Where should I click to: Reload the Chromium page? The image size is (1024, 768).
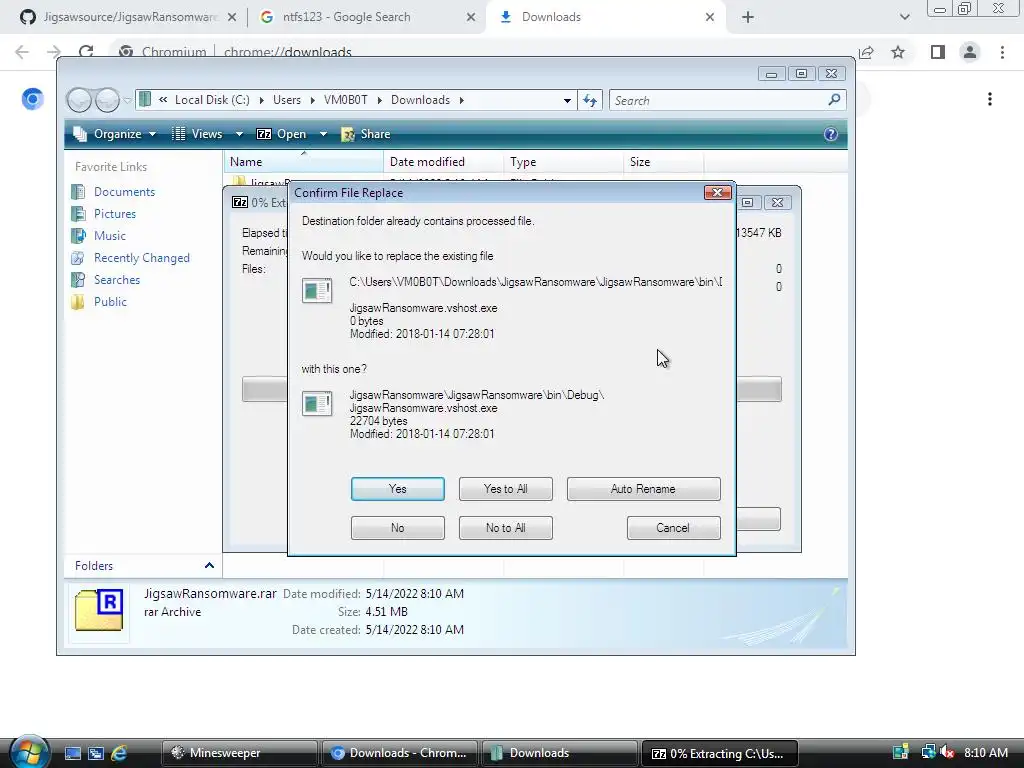(86, 52)
